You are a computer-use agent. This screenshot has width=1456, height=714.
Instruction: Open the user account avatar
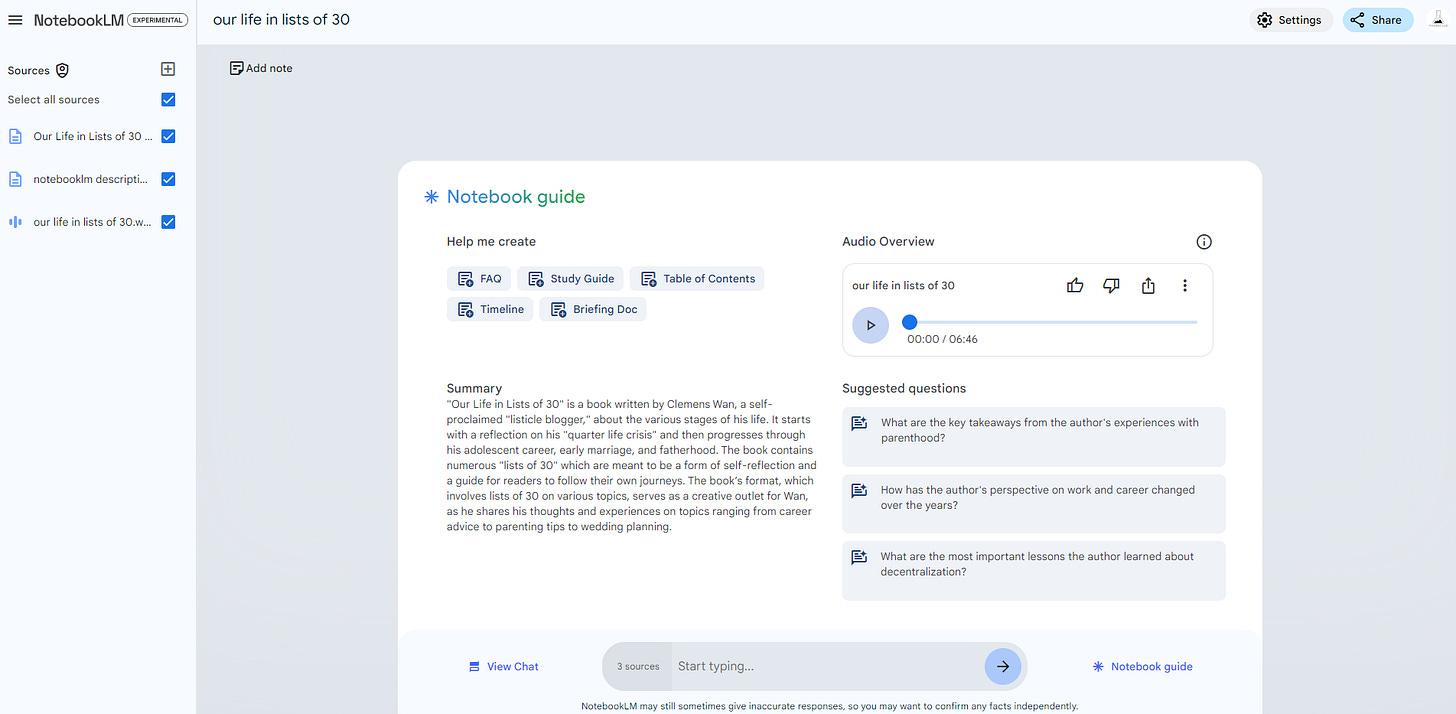(1437, 20)
